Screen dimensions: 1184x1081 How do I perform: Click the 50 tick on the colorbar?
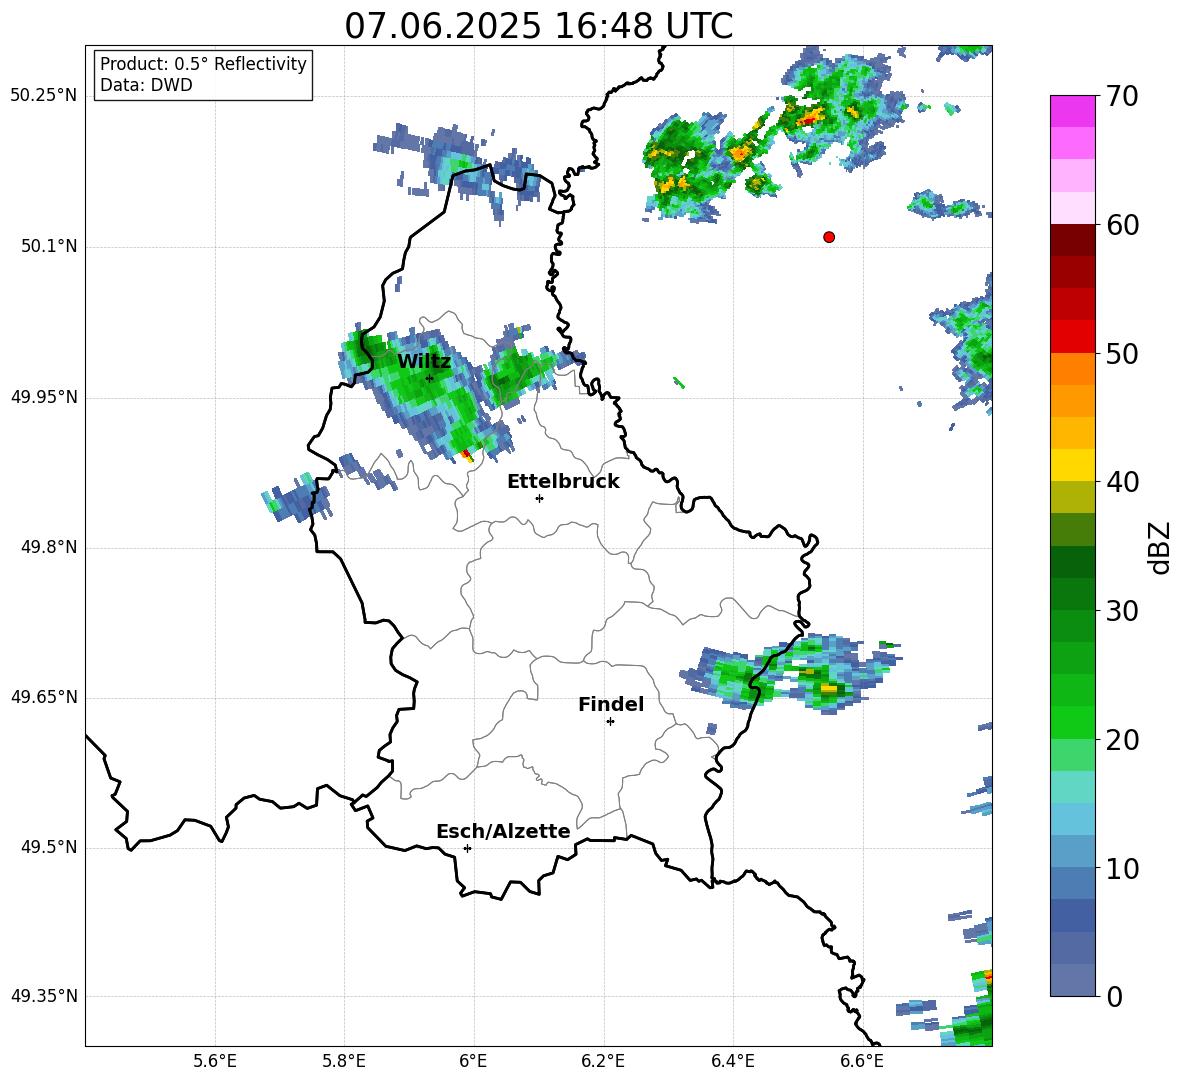(1122, 353)
